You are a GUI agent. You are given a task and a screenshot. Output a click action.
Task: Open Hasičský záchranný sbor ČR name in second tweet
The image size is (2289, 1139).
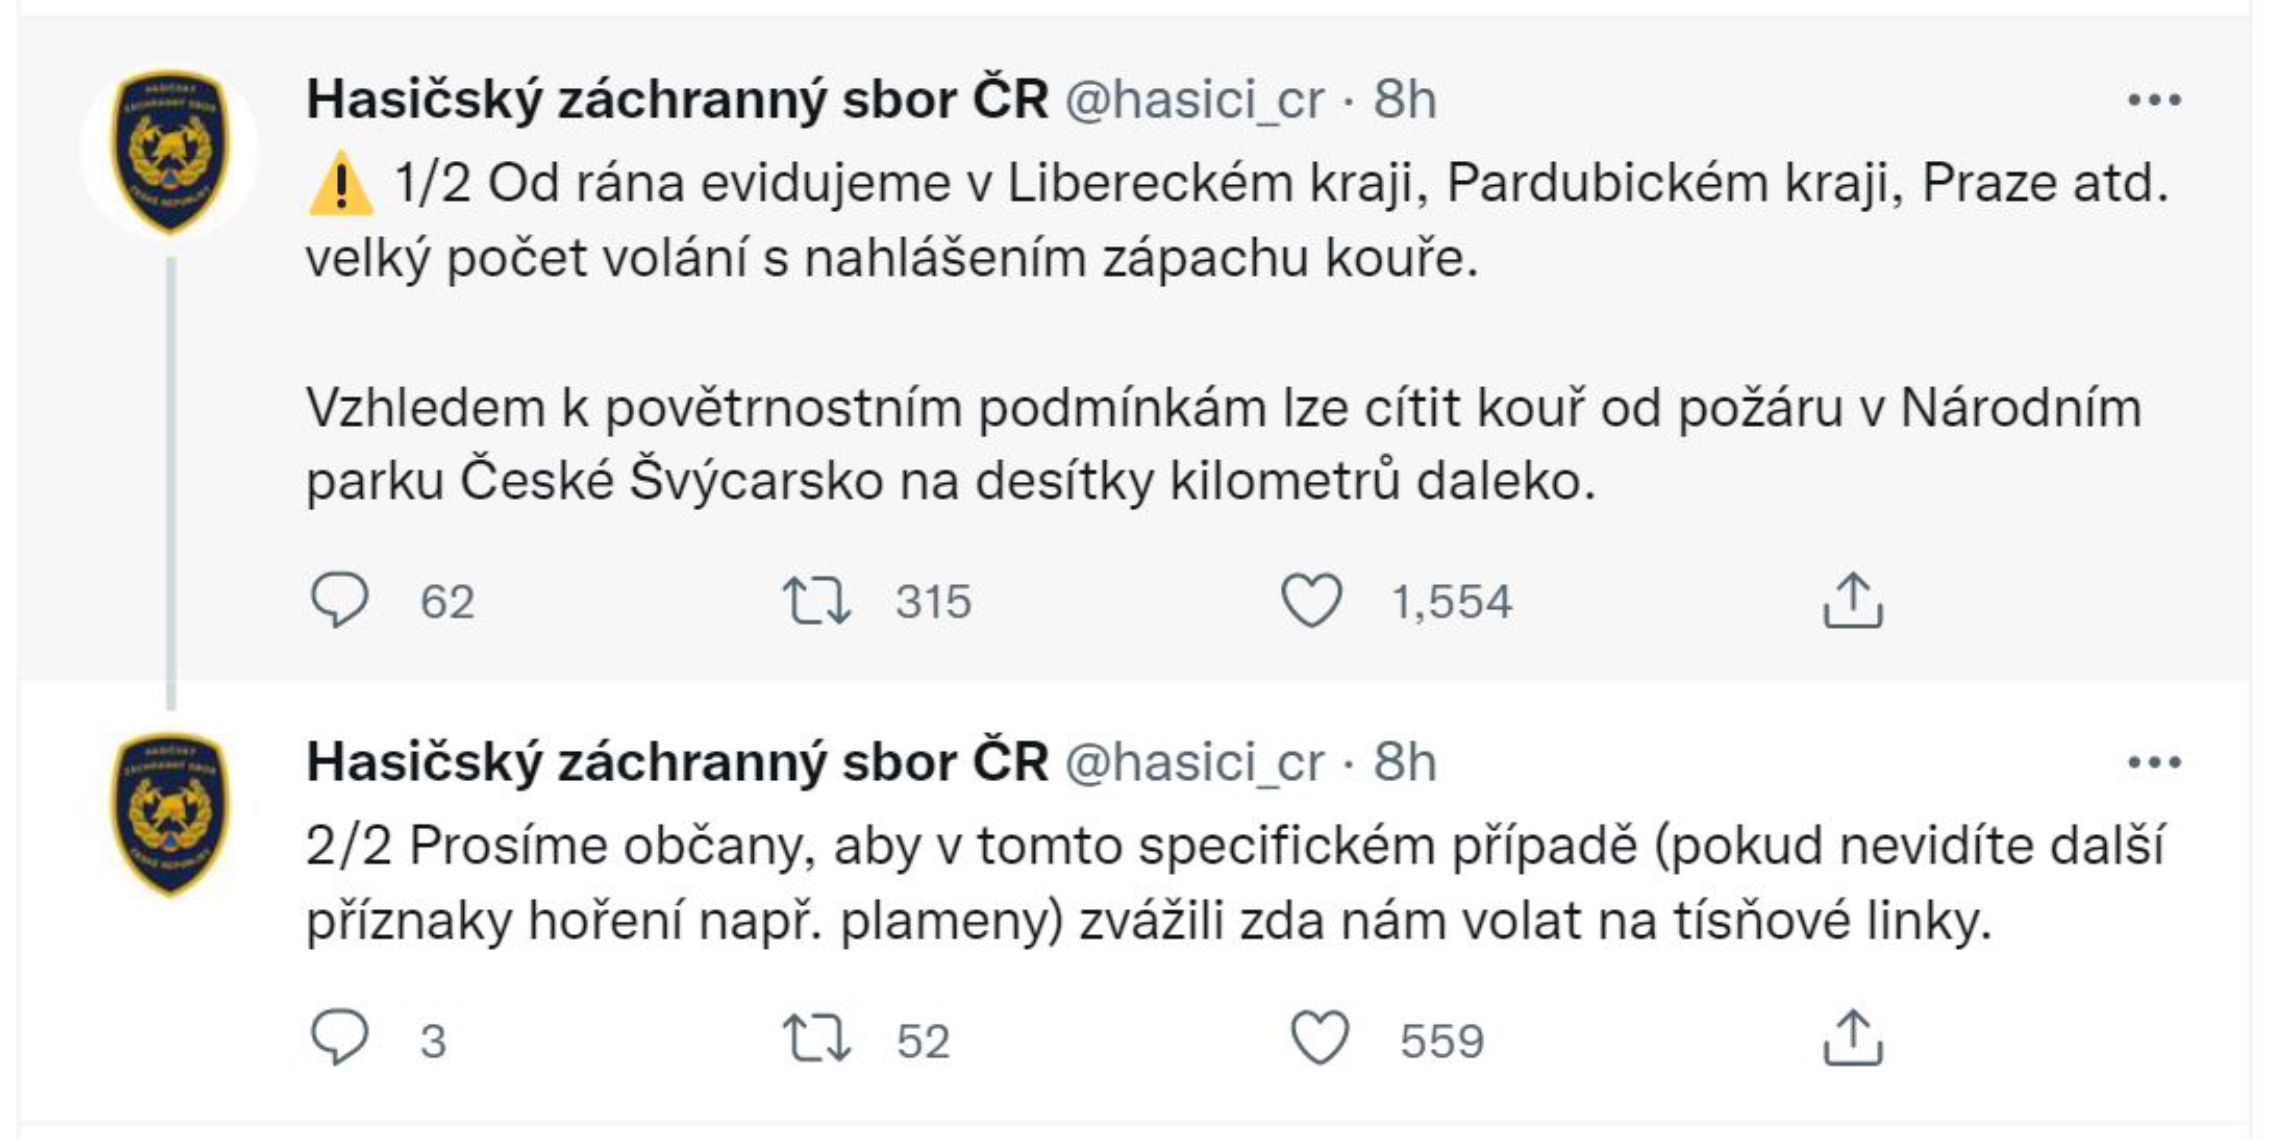[677, 763]
